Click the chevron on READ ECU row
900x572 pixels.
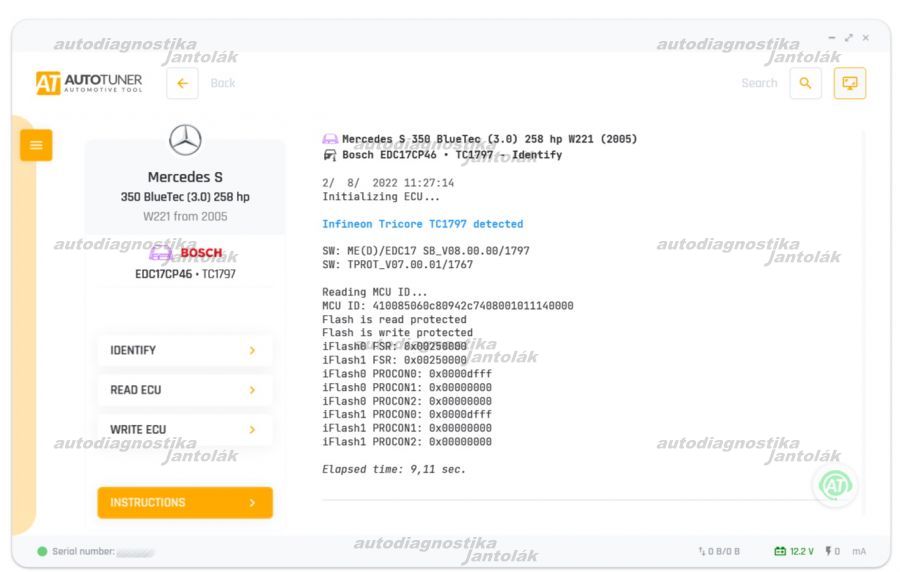(253, 390)
